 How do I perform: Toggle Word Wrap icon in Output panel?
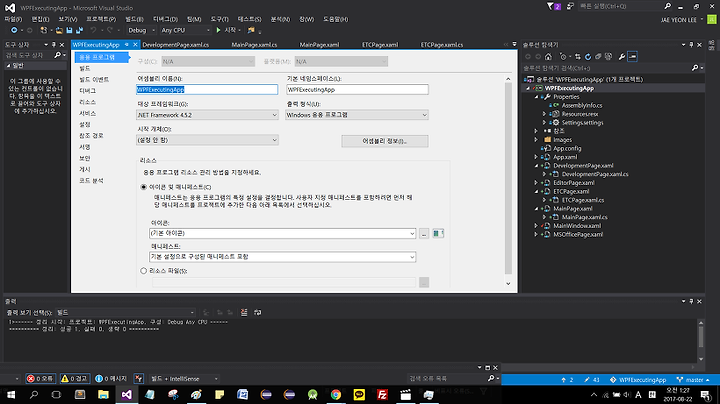pyautogui.click(x=258, y=312)
